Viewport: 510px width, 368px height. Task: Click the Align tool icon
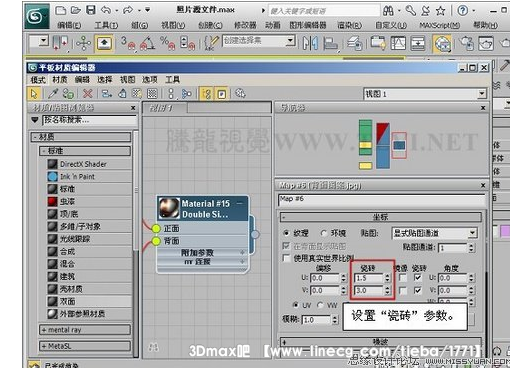click(x=331, y=44)
